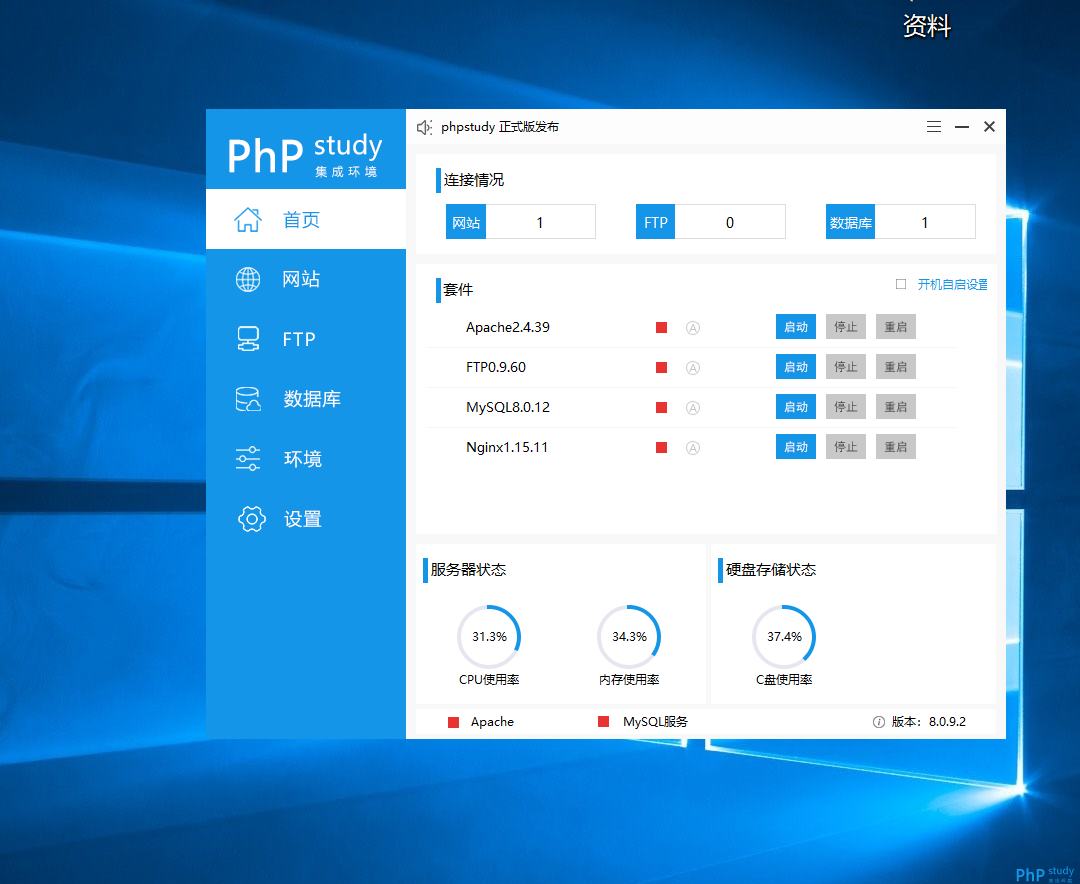This screenshot has height=884, width=1080.
Task: Toggle auto-start circle icon for MySQL8.0.12
Action: (x=693, y=408)
